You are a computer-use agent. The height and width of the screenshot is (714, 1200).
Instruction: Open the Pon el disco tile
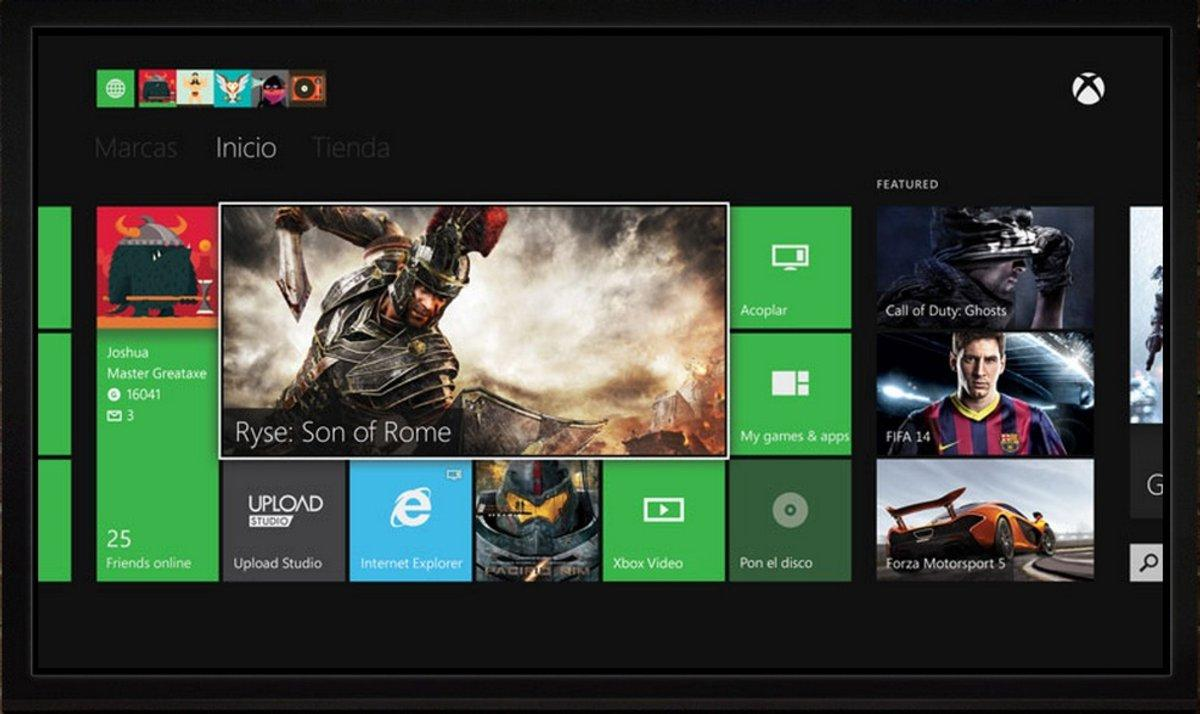[x=791, y=520]
